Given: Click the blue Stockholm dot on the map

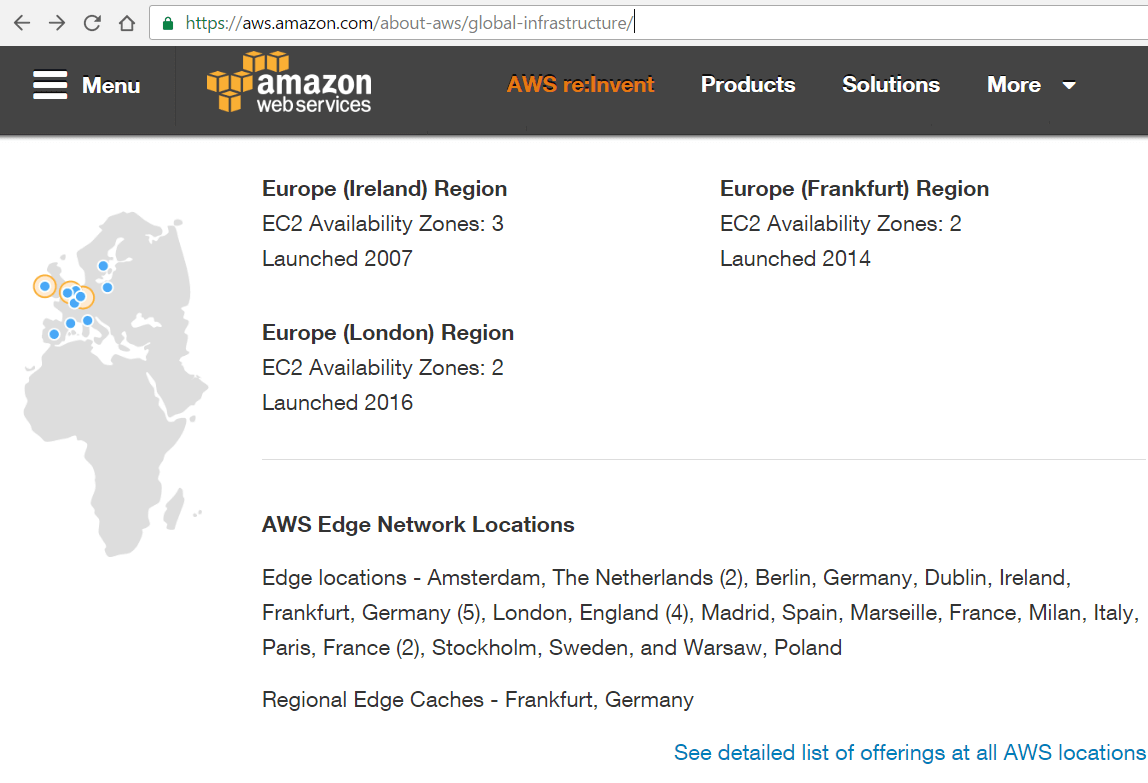Looking at the screenshot, I should point(103,265).
